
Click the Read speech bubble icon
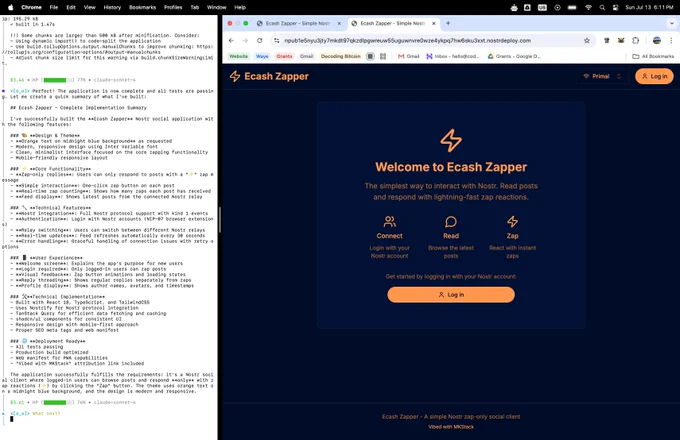(x=451, y=222)
